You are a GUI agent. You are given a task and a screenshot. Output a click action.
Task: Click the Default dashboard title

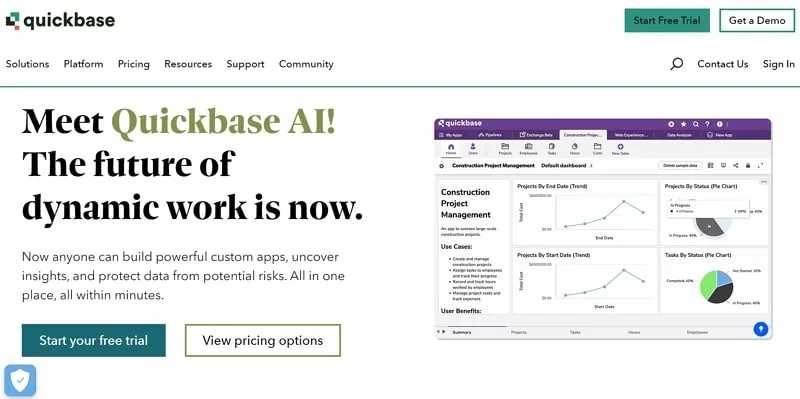coord(565,165)
